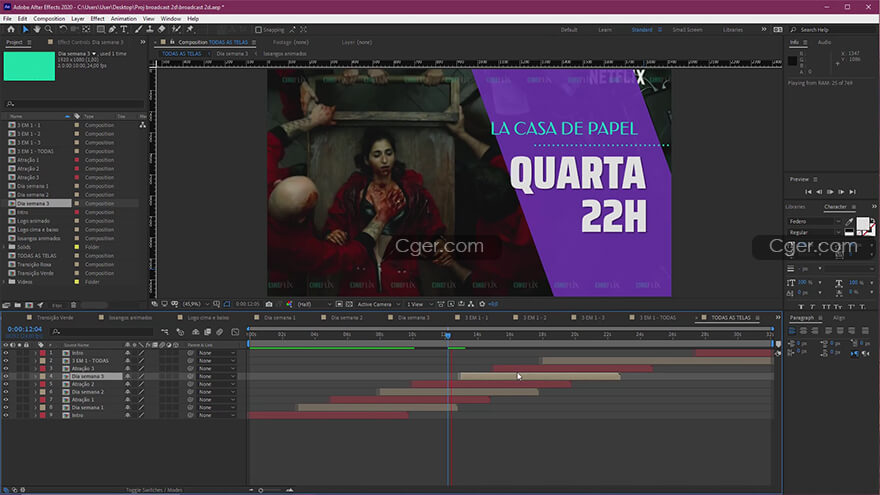Toggle visibility of 3 EM 1 - TODAS layer
This screenshot has height=495, width=880.
tap(6, 361)
